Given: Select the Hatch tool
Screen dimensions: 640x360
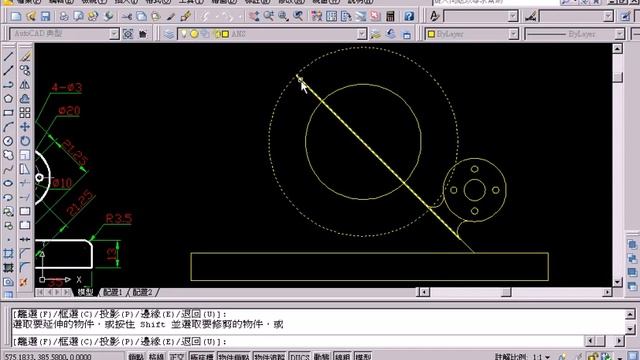Looking at the screenshot, I should coord(8,254).
